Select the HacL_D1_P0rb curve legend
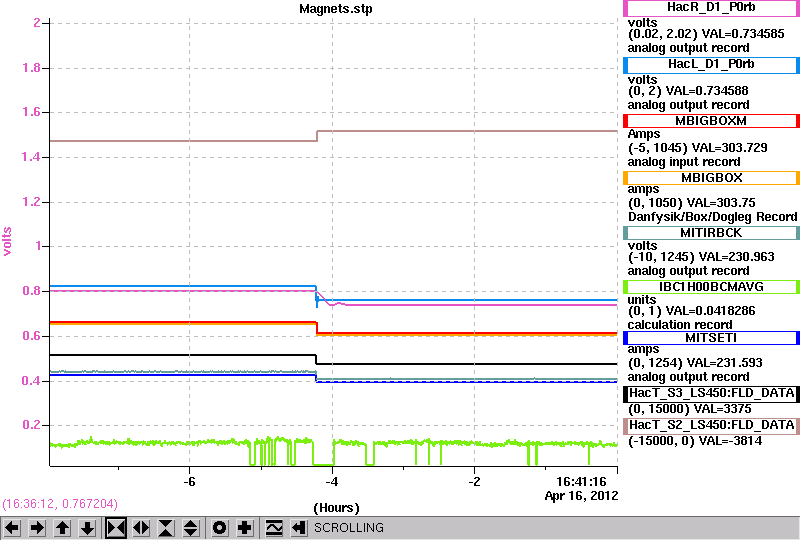Viewport: 800px width, 540px height. coord(711,65)
